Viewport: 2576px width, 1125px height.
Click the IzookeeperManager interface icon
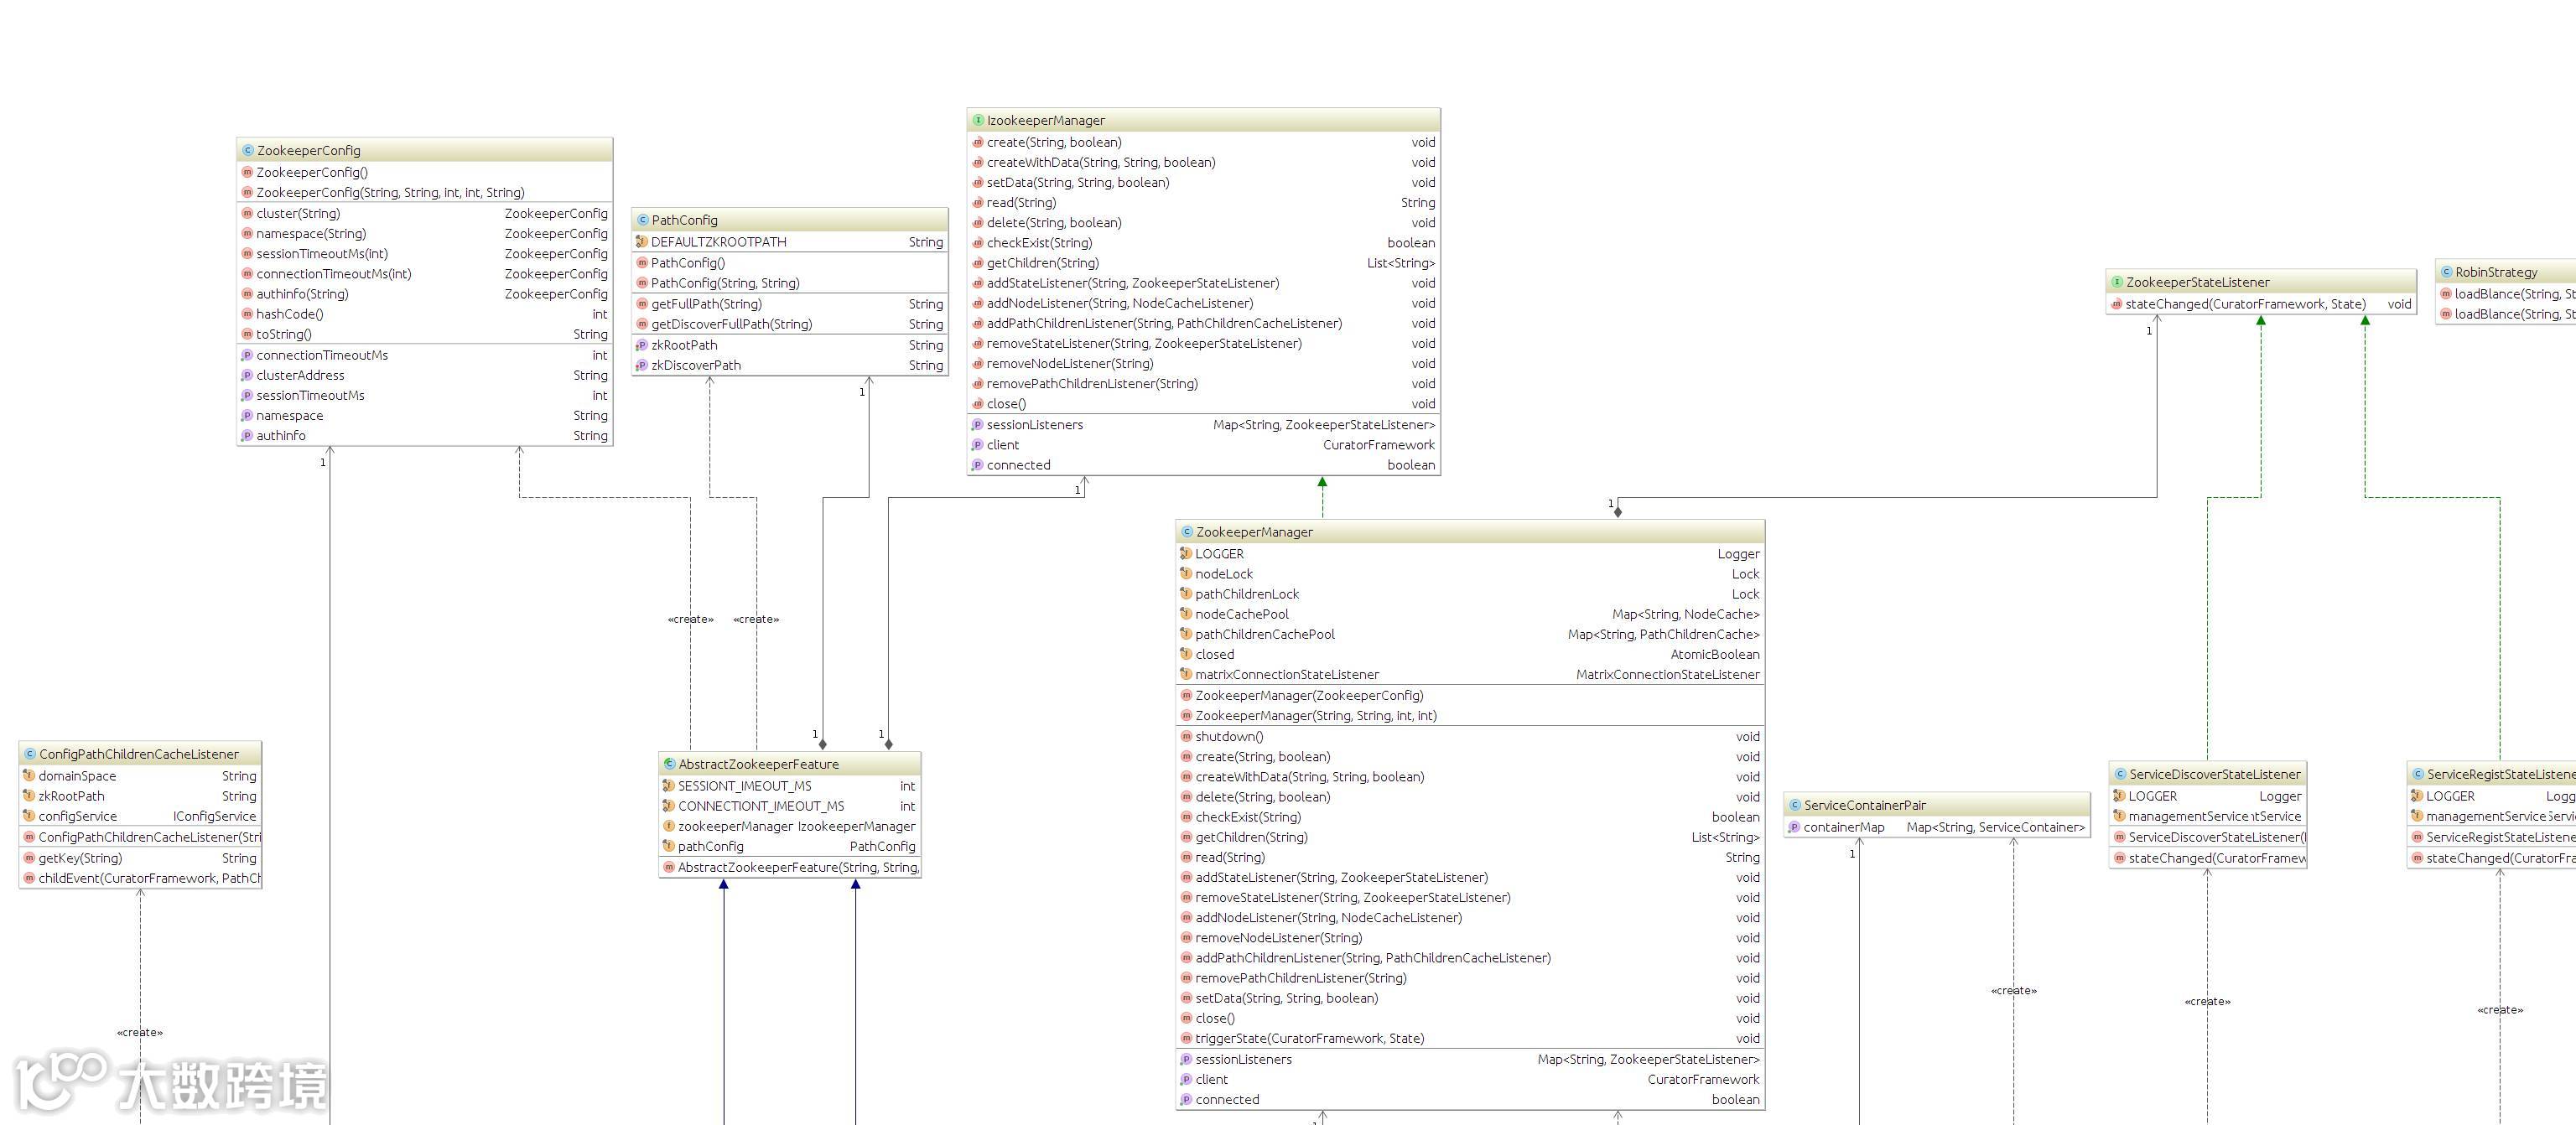977,121
